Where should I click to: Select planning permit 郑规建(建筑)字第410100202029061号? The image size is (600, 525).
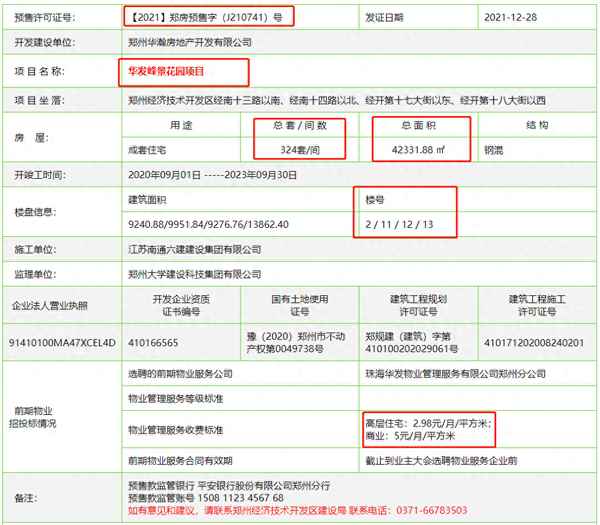411,342
